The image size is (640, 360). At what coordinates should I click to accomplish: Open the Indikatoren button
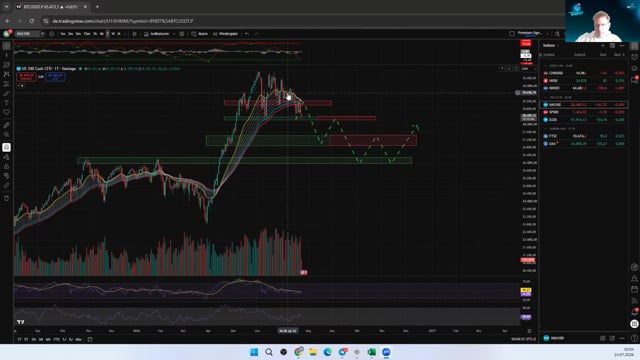(x=156, y=34)
